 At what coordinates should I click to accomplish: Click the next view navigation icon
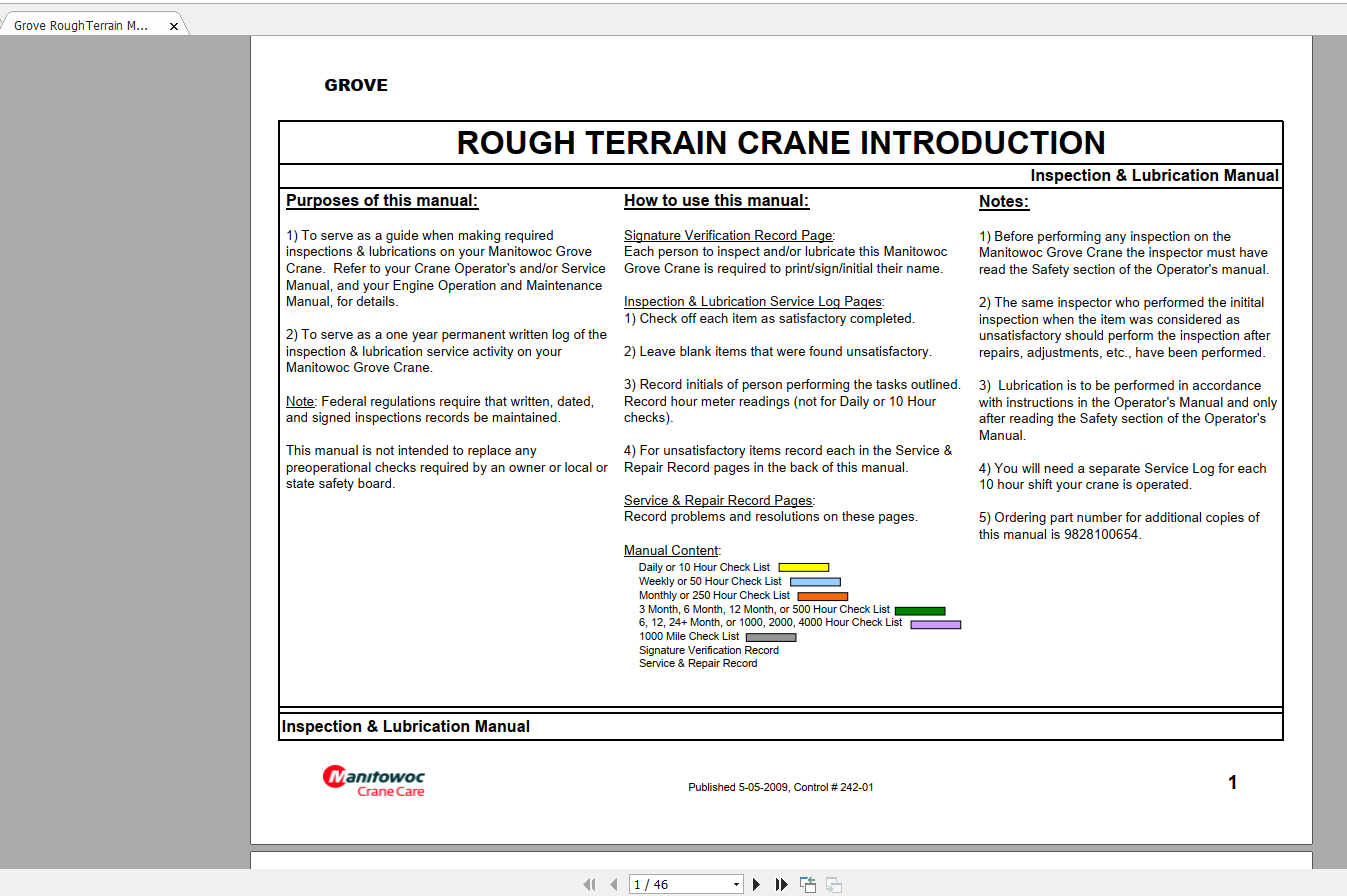tap(834, 884)
